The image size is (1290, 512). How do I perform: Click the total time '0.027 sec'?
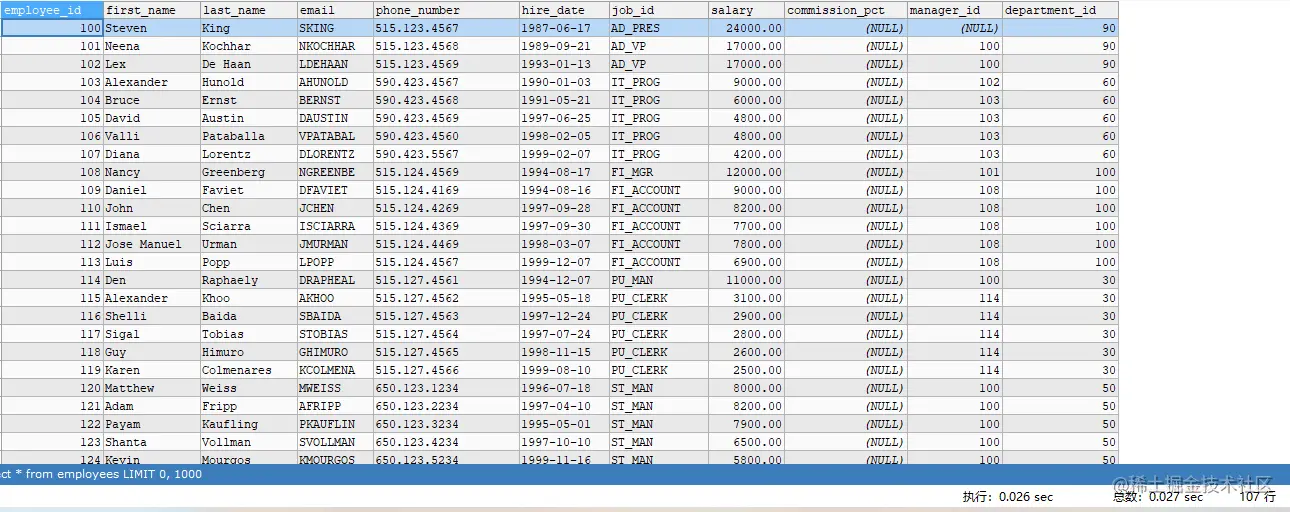(1177, 497)
